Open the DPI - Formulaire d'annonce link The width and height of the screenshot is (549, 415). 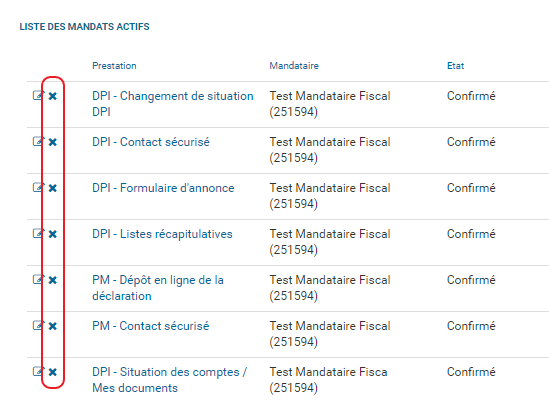[163, 188]
